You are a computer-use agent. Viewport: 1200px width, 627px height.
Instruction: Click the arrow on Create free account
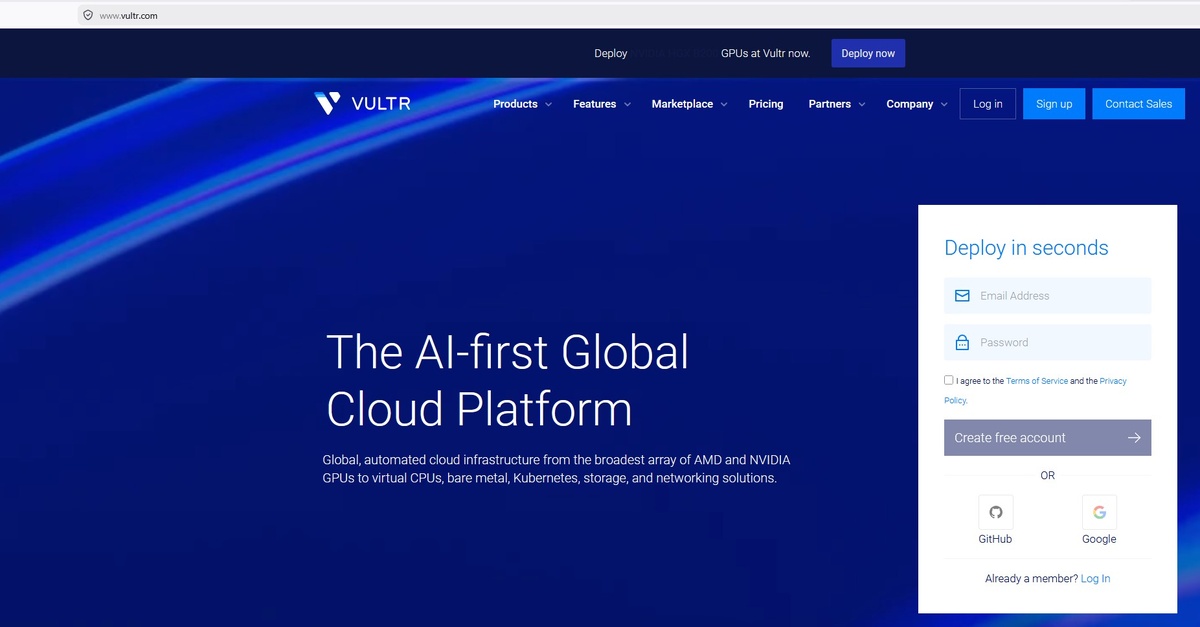(1134, 438)
